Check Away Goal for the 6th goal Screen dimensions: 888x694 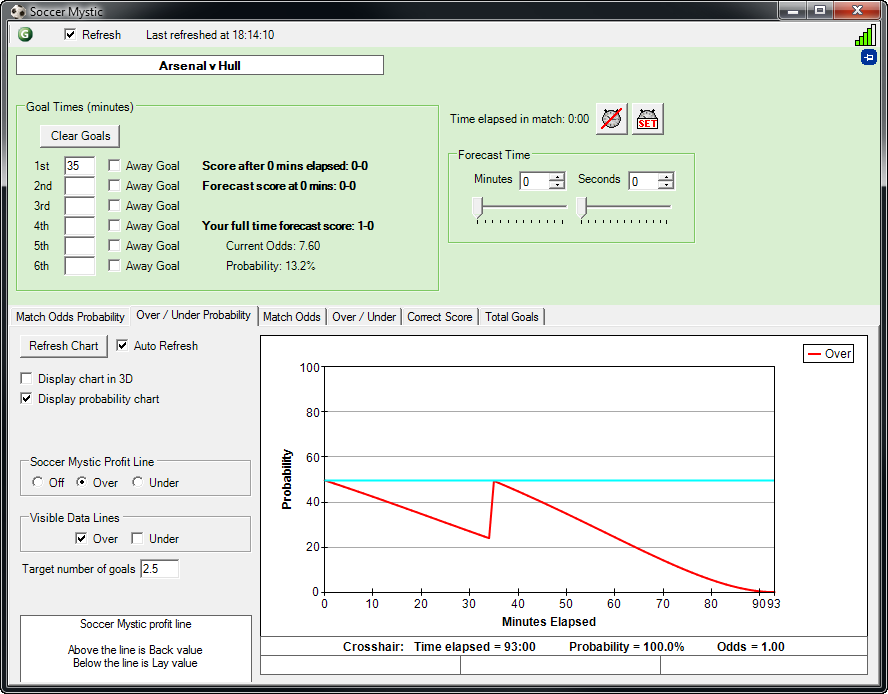[114, 265]
